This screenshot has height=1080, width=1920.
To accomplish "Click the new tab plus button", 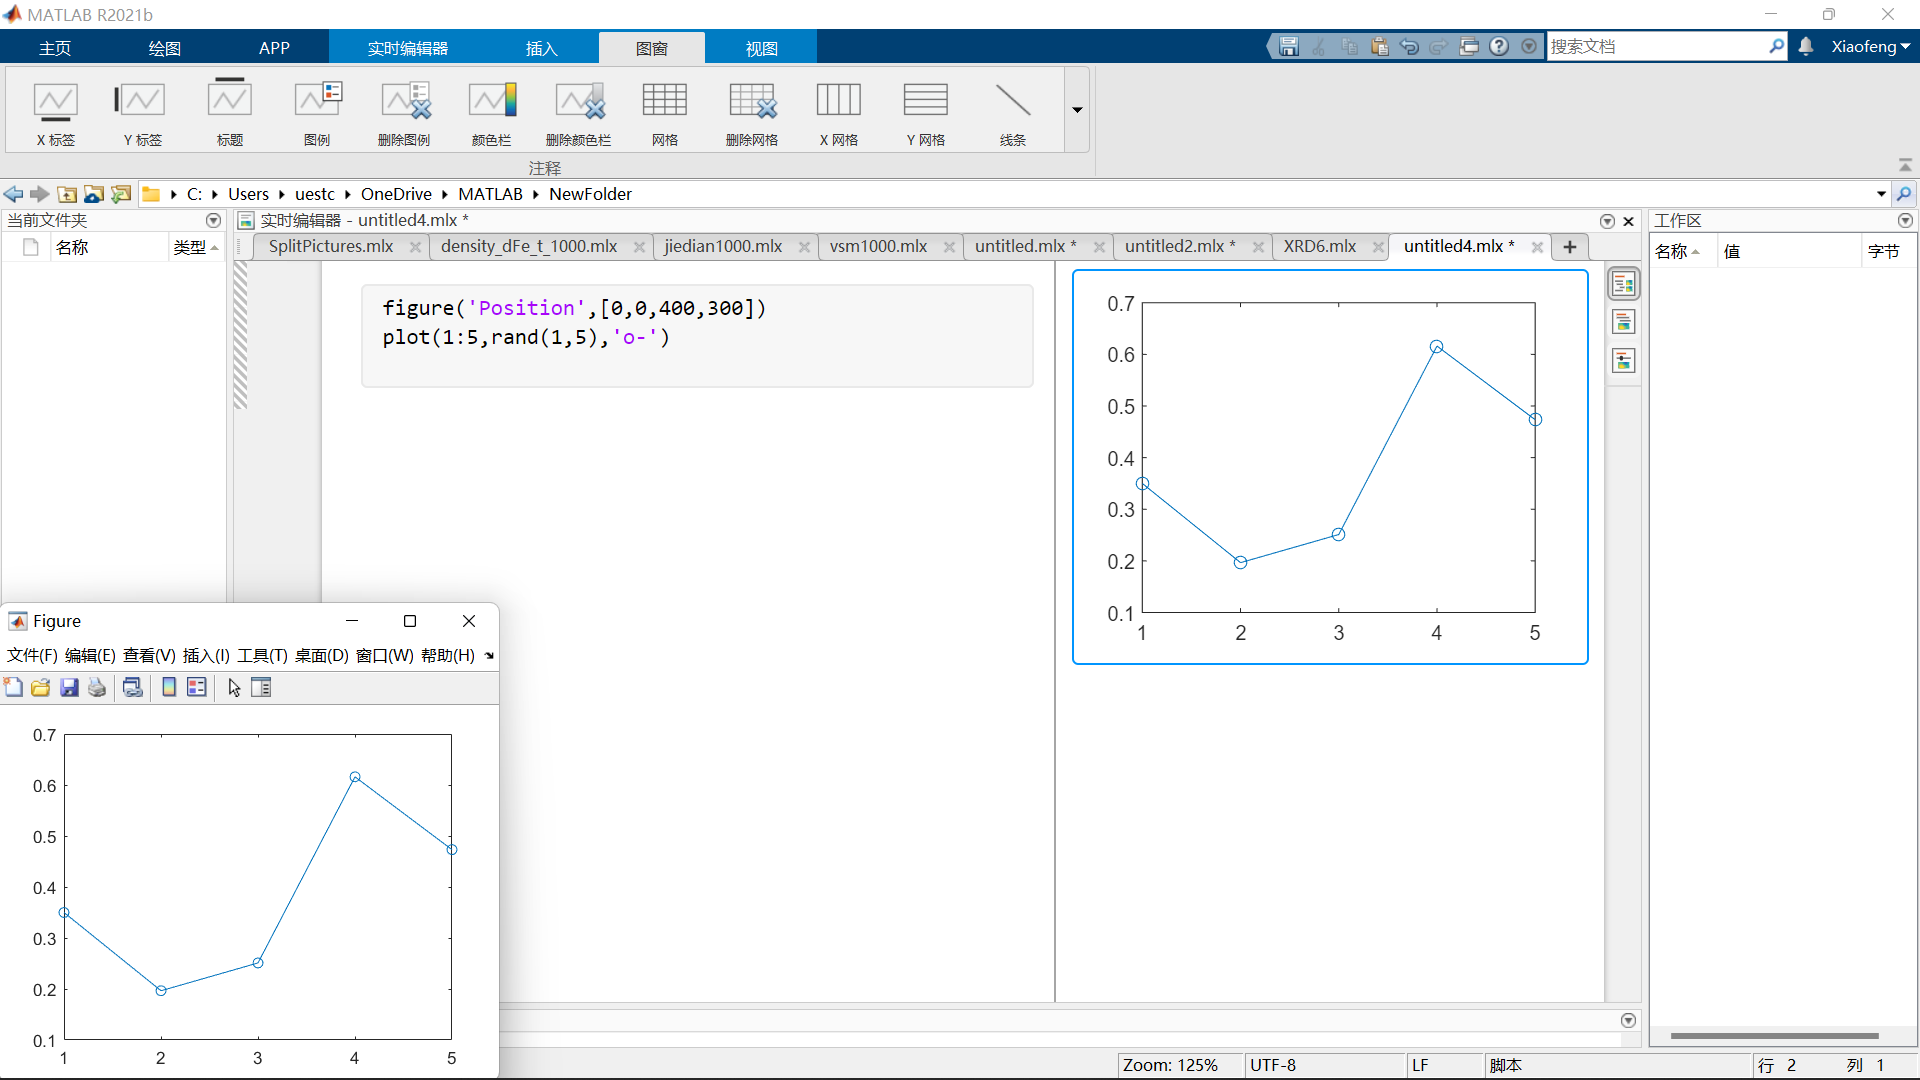I will point(1570,247).
